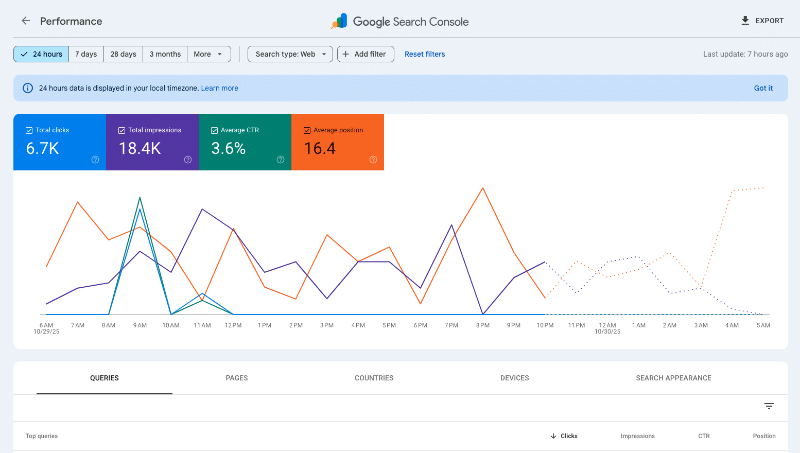Open the help icon on Total impressions card
This screenshot has height=453, width=800.
click(188, 160)
